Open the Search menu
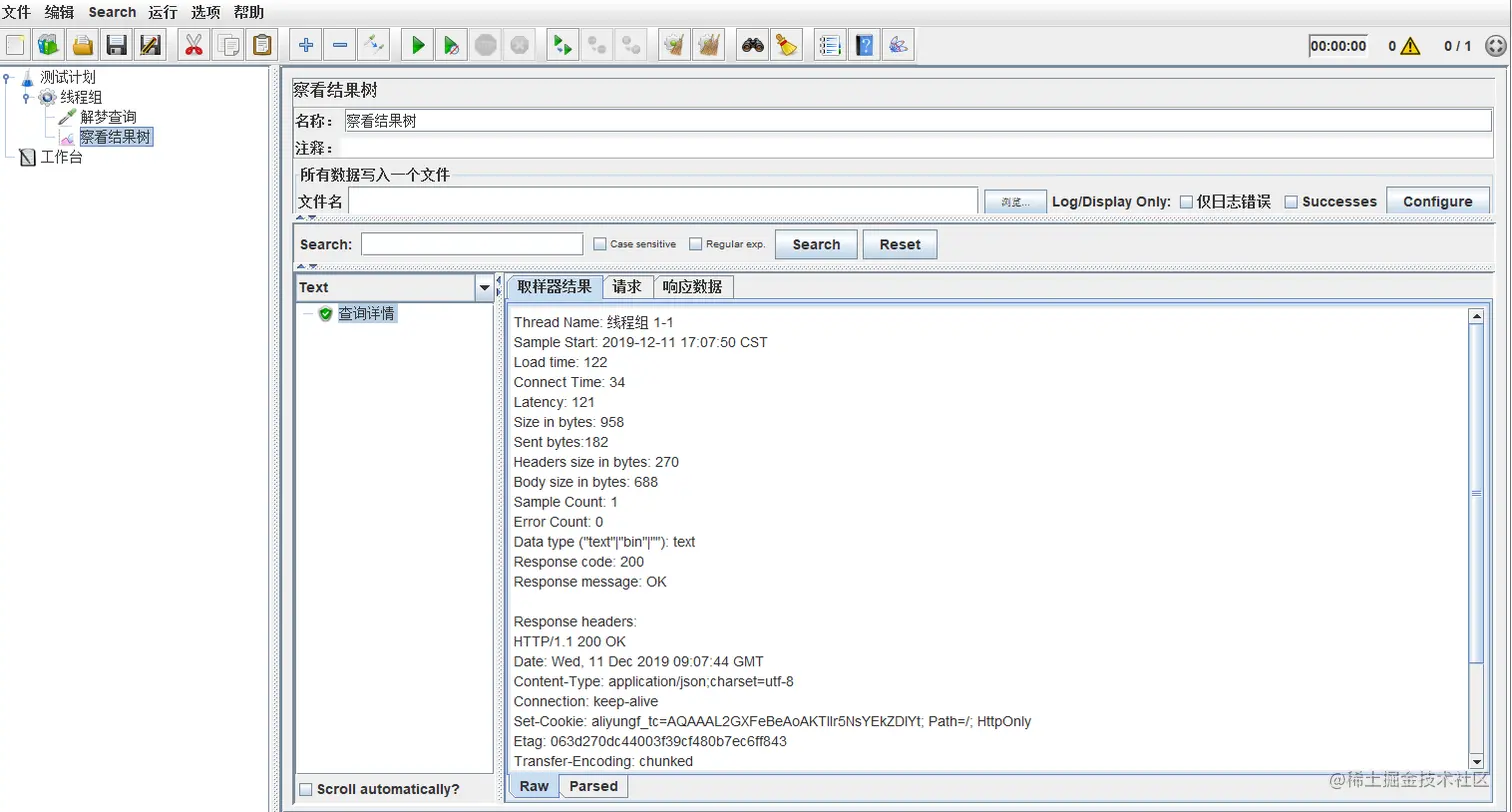Viewport: 1512px width, 812px height. (x=112, y=12)
